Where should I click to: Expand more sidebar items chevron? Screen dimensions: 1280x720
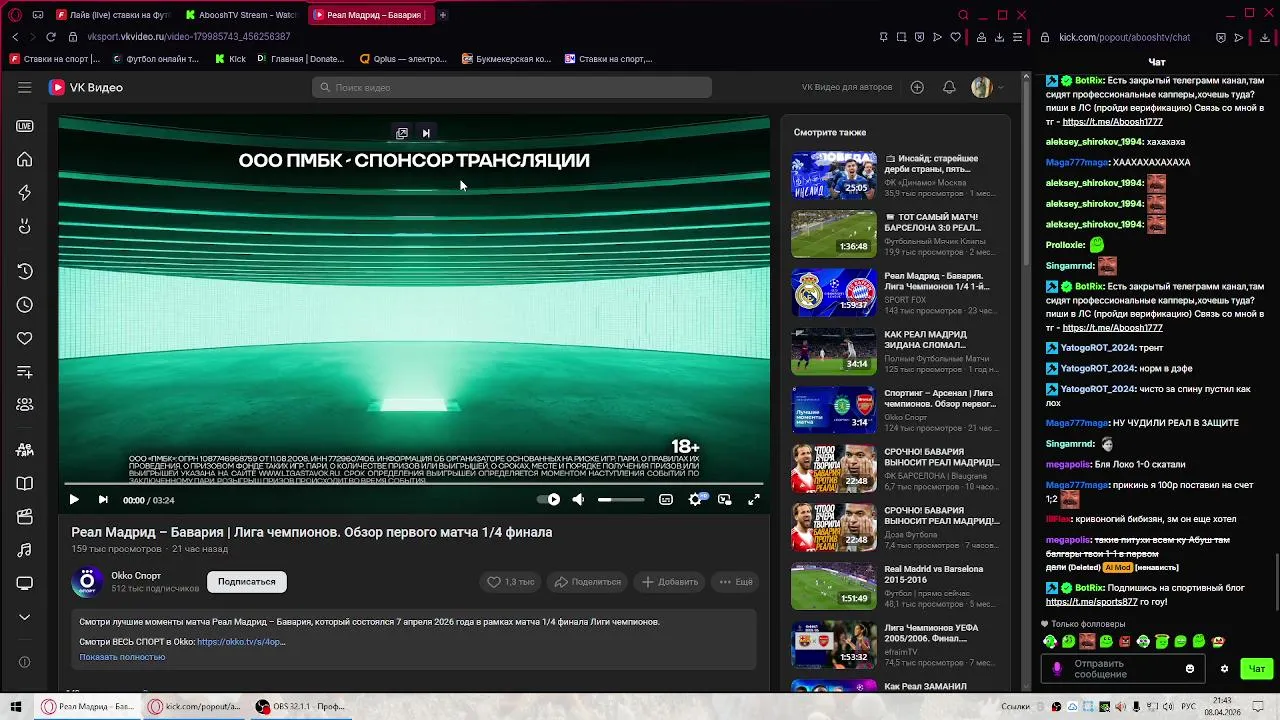coord(25,617)
